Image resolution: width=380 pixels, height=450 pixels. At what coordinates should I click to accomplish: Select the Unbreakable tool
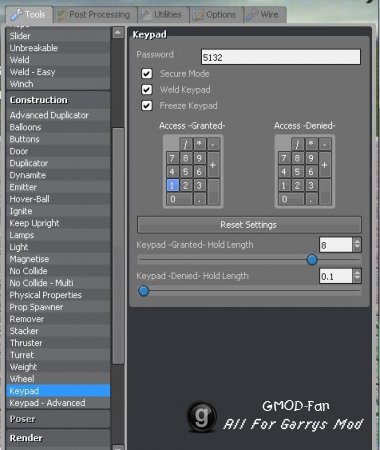point(58,48)
